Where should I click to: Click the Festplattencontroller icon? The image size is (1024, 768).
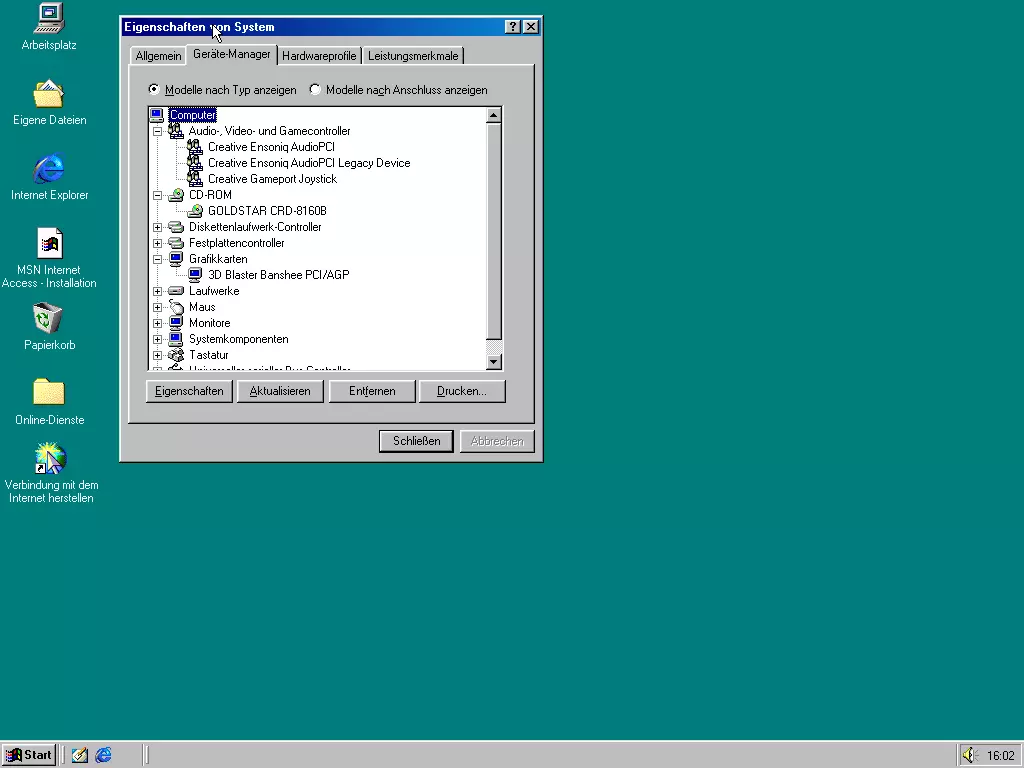click(176, 243)
